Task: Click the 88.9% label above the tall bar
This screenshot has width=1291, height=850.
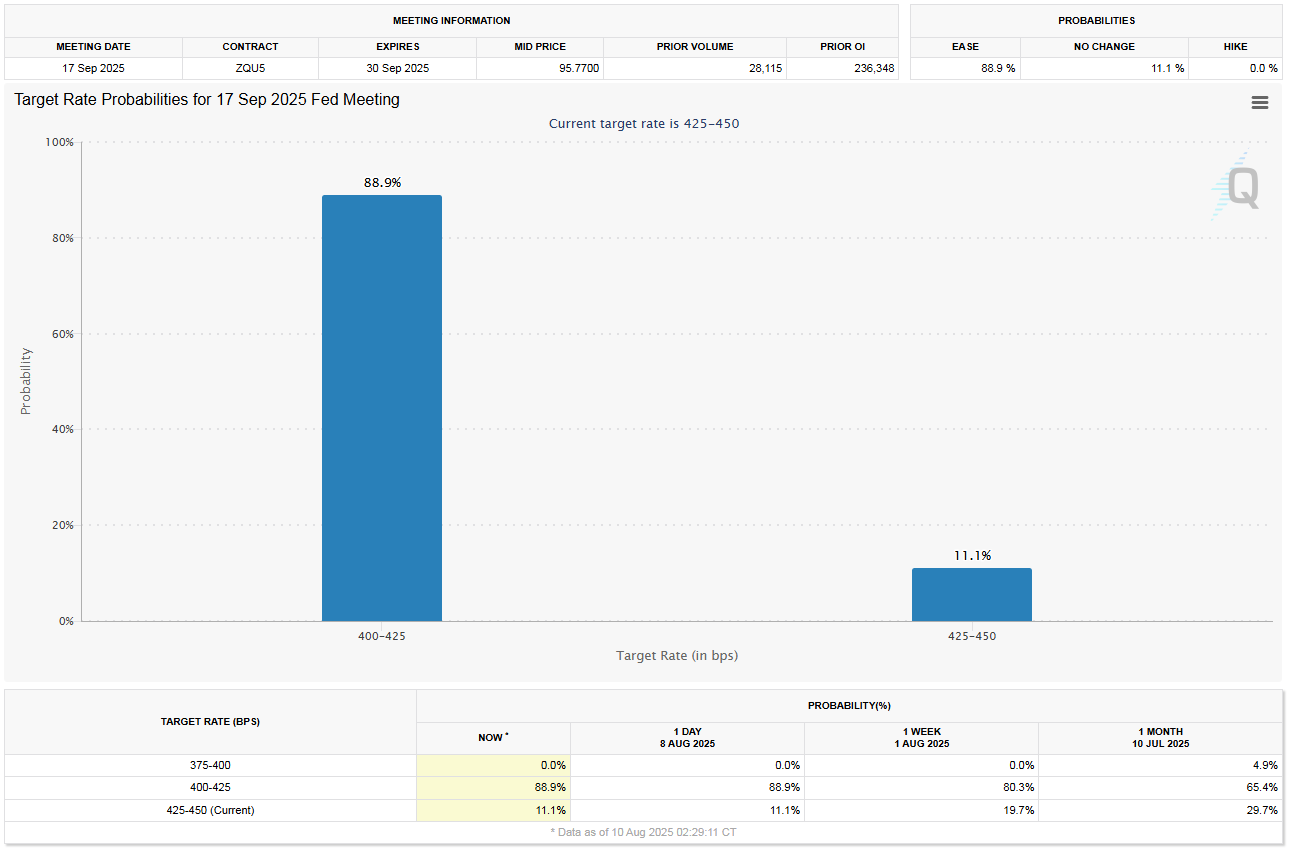Action: pos(382,183)
